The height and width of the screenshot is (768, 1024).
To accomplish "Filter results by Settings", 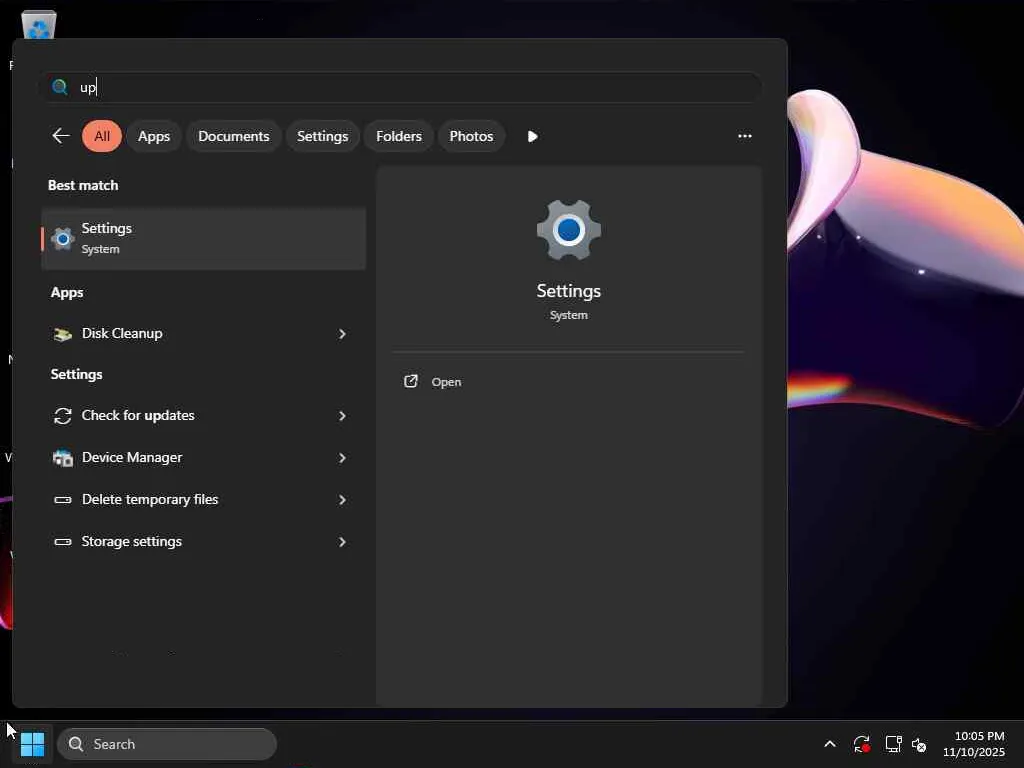I will tap(323, 136).
